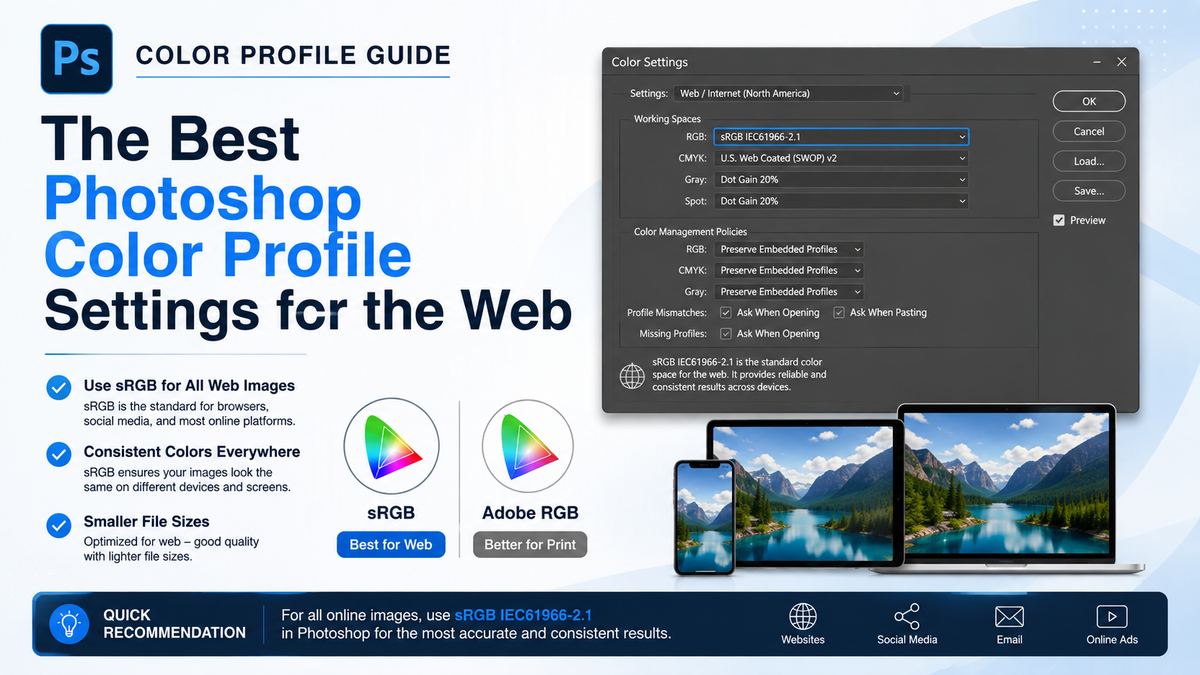Toggle Ask When Pasting checkbox

[839, 312]
